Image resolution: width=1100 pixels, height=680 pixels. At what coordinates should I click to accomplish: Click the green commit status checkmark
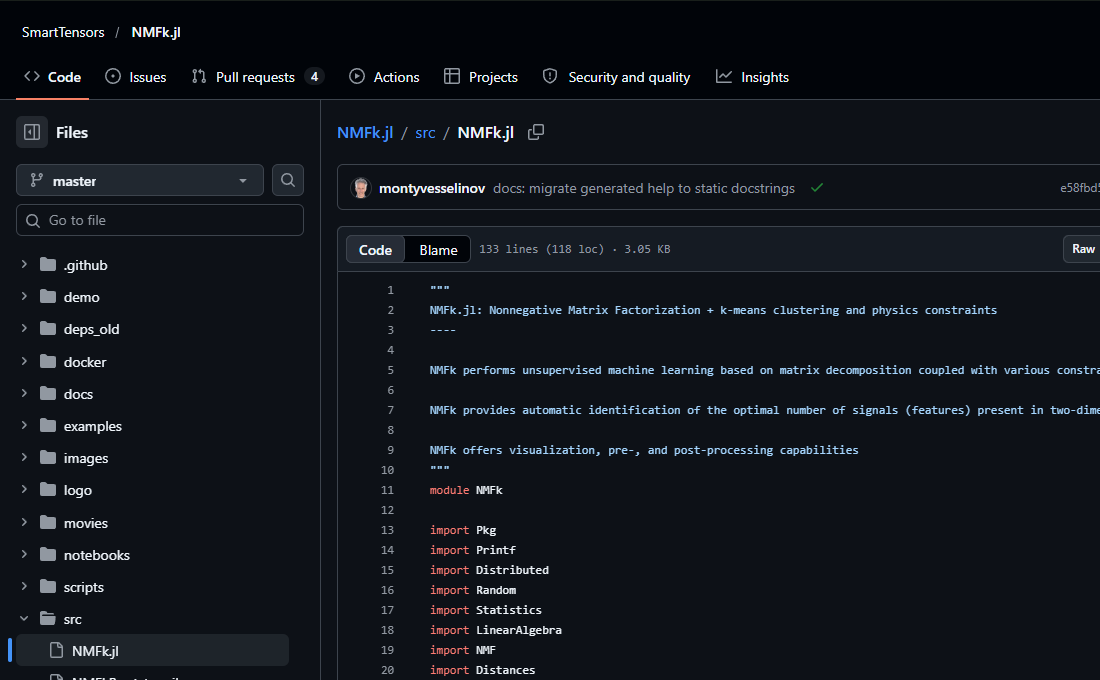[817, 187]
